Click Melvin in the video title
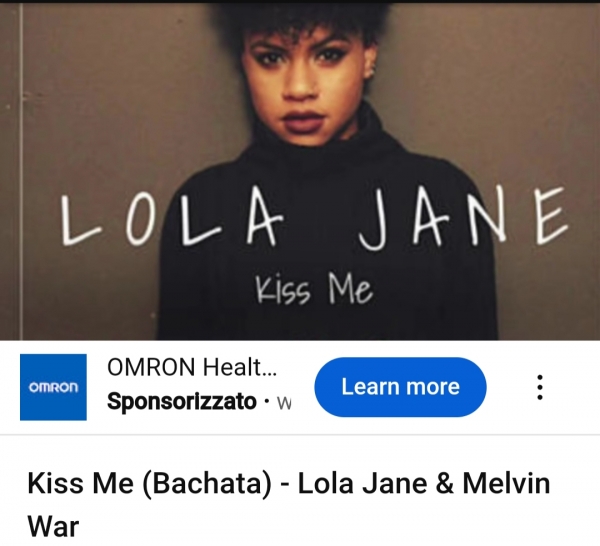Image resolution: width=600 pixels, height=546 pixels. (506, 483)
